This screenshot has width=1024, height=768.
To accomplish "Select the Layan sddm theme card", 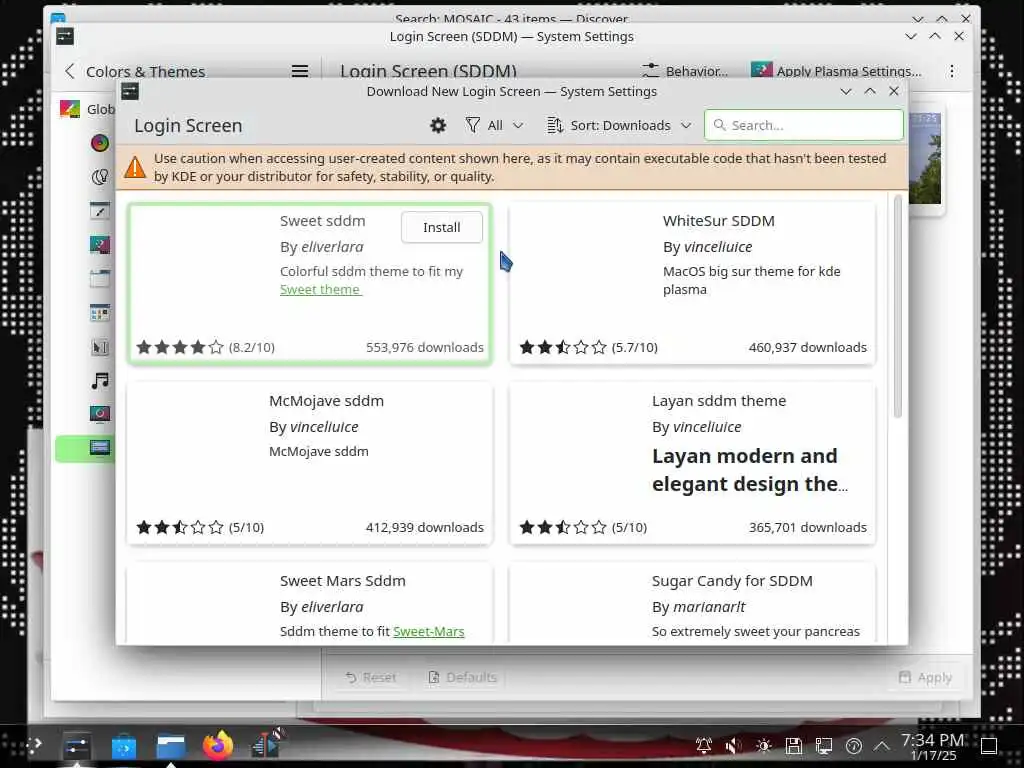I will [x=692, y=463].
